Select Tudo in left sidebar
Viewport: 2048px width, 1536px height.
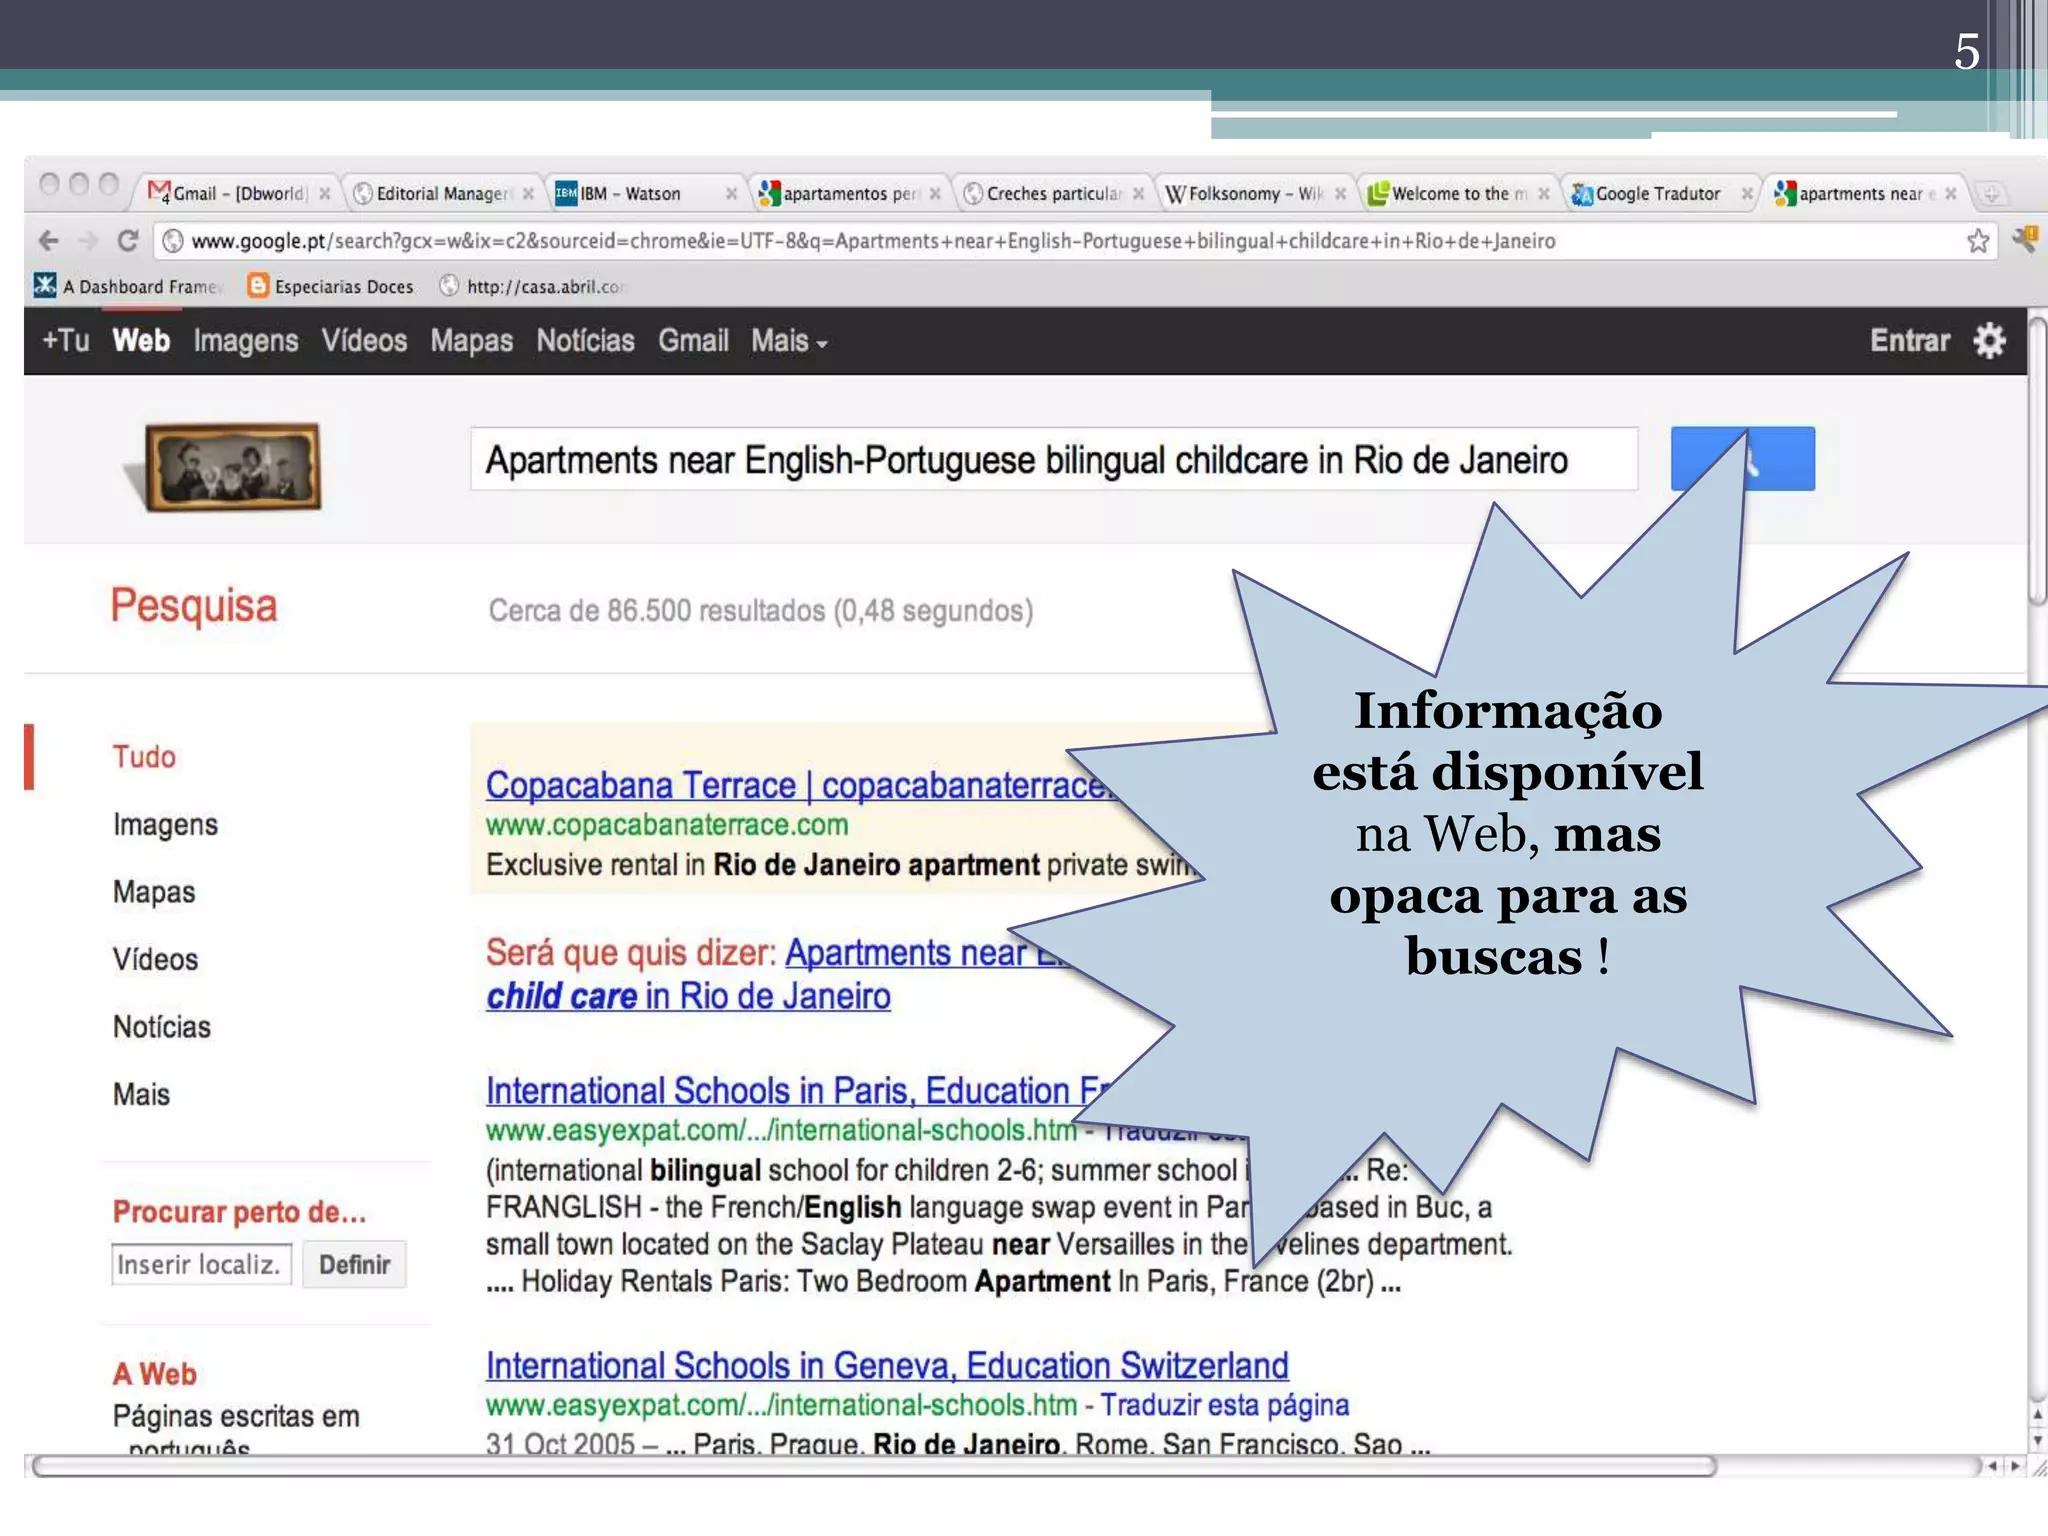(x=144, y=757)
